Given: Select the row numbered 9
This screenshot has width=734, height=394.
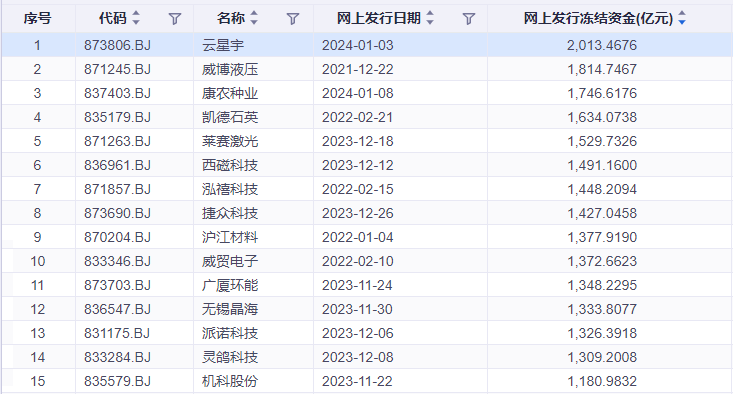Looking at the screenshot, I should tap(367, 237).
